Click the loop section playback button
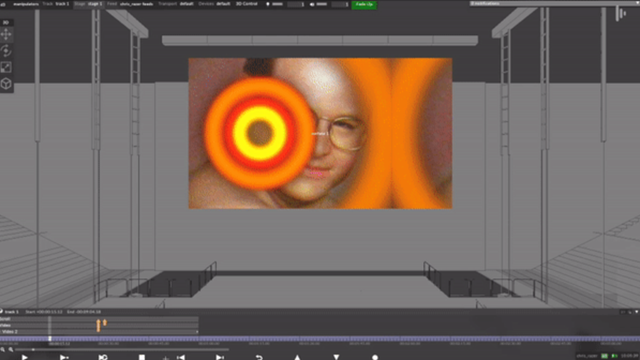640x360 pixels. point(103,358)
